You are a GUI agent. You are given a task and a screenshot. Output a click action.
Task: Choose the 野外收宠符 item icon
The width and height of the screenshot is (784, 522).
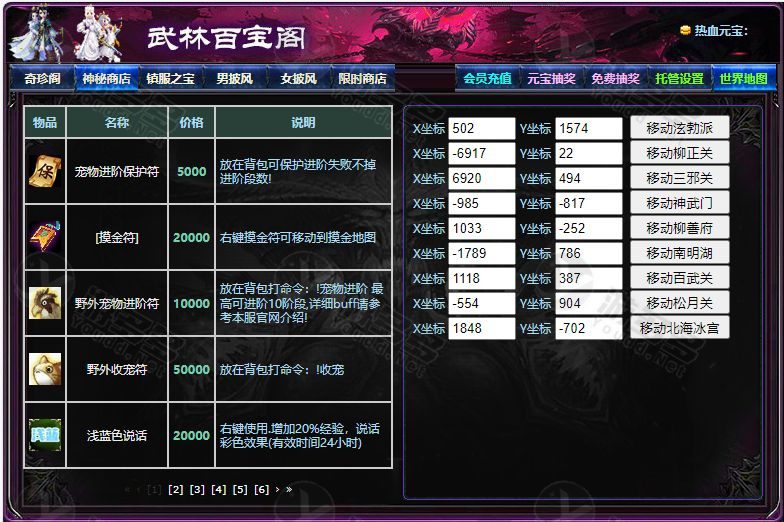pos(44,369)
